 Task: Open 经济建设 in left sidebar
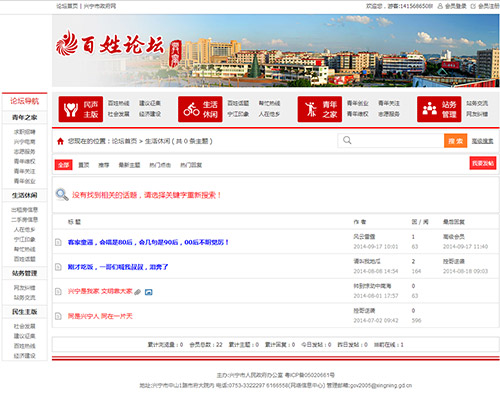[x=25, y=356]
